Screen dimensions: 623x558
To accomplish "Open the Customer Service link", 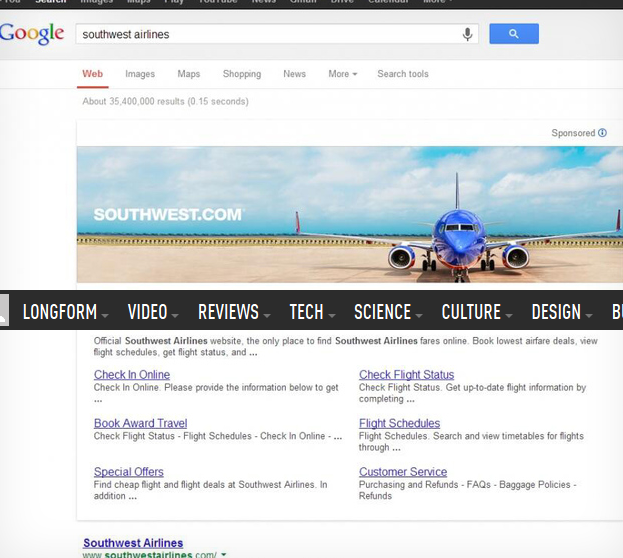I will click(403, 472).
